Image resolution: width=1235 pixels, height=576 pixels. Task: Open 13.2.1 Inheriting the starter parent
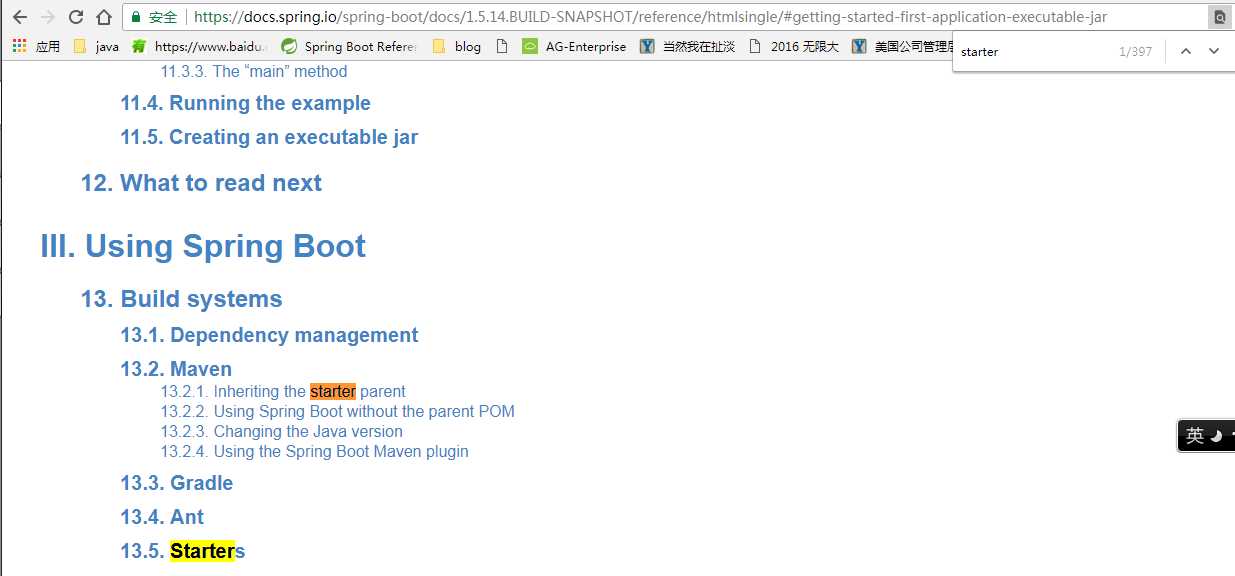(283, 391)
